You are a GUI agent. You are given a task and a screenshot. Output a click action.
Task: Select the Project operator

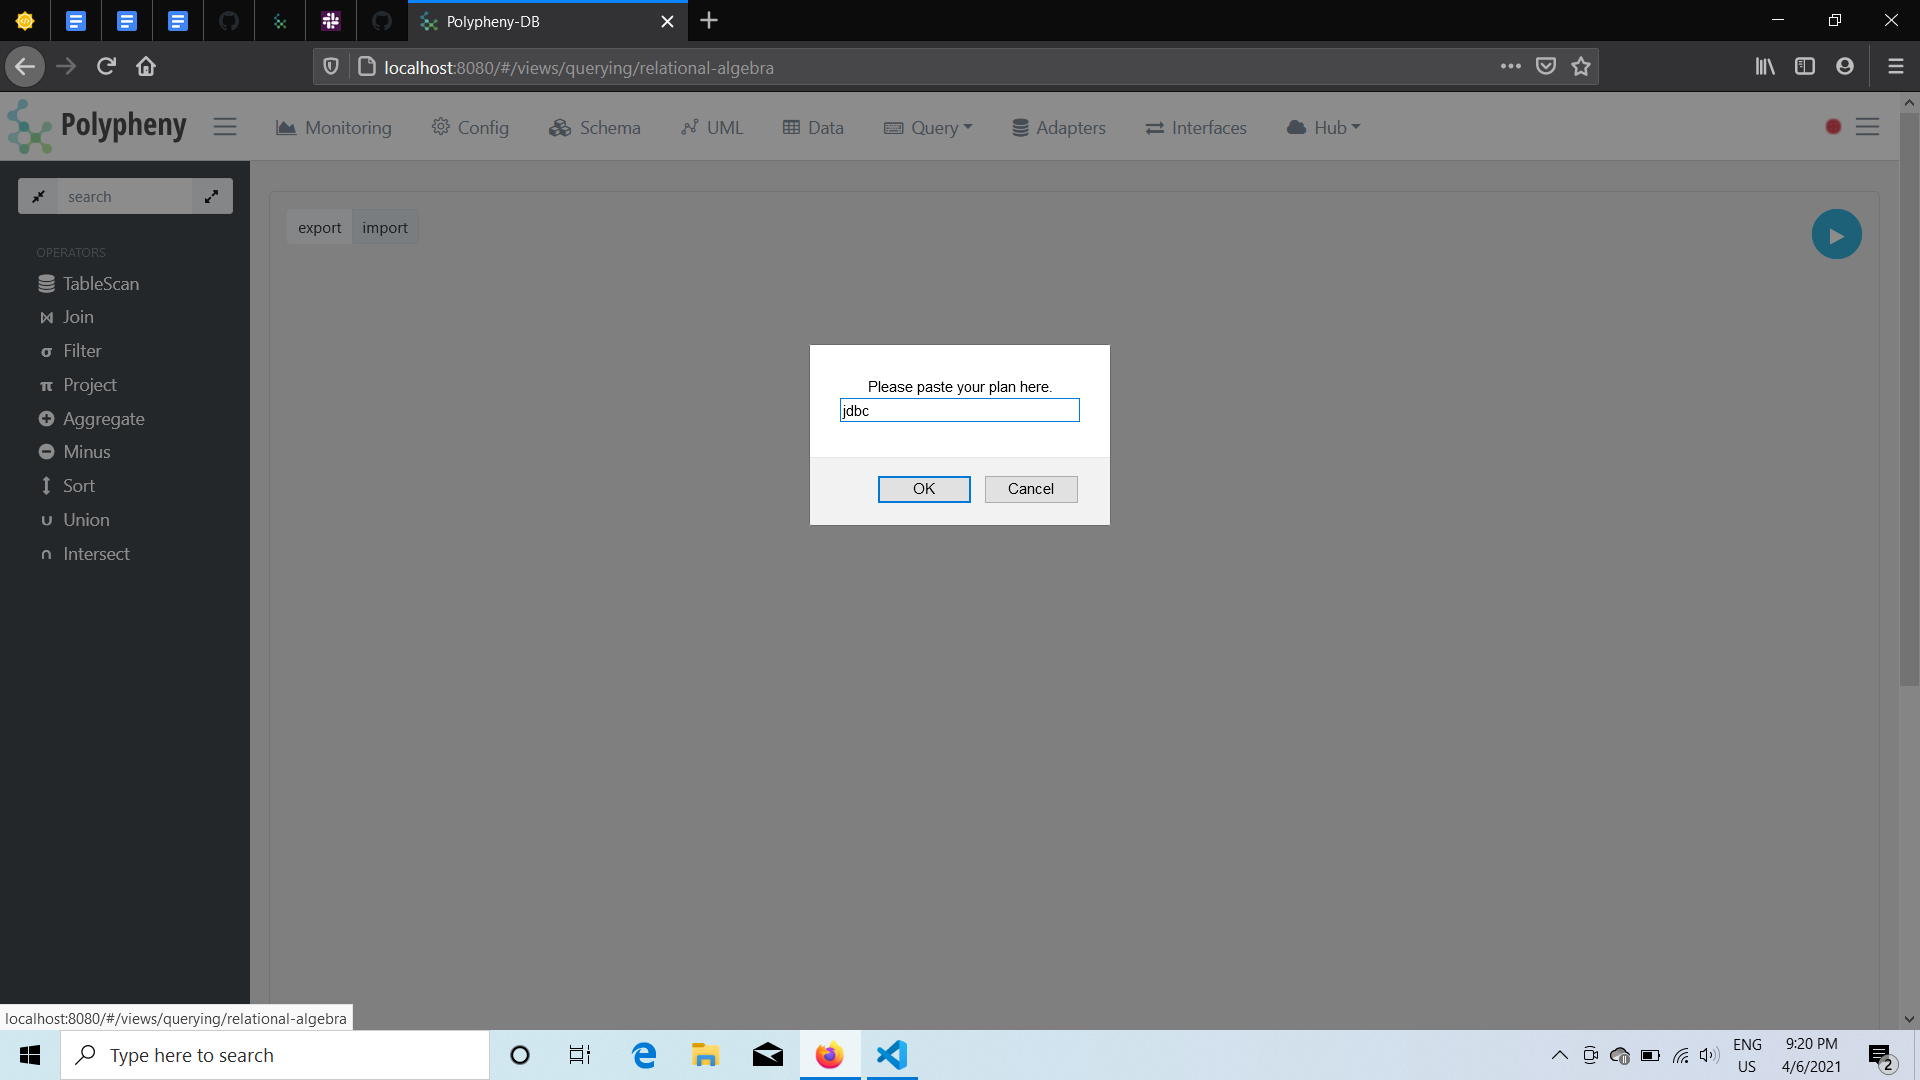pyautogui.click(x=89, y=385)
